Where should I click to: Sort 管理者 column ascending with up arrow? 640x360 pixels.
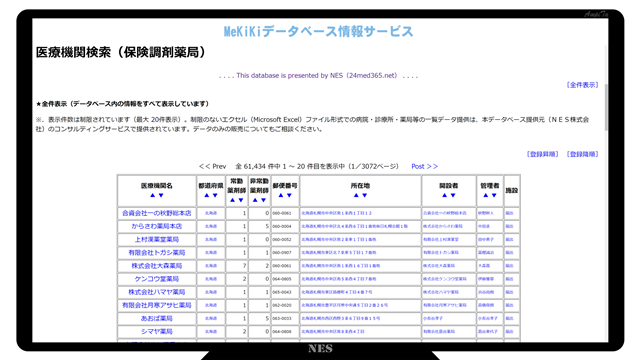(485, 196)
